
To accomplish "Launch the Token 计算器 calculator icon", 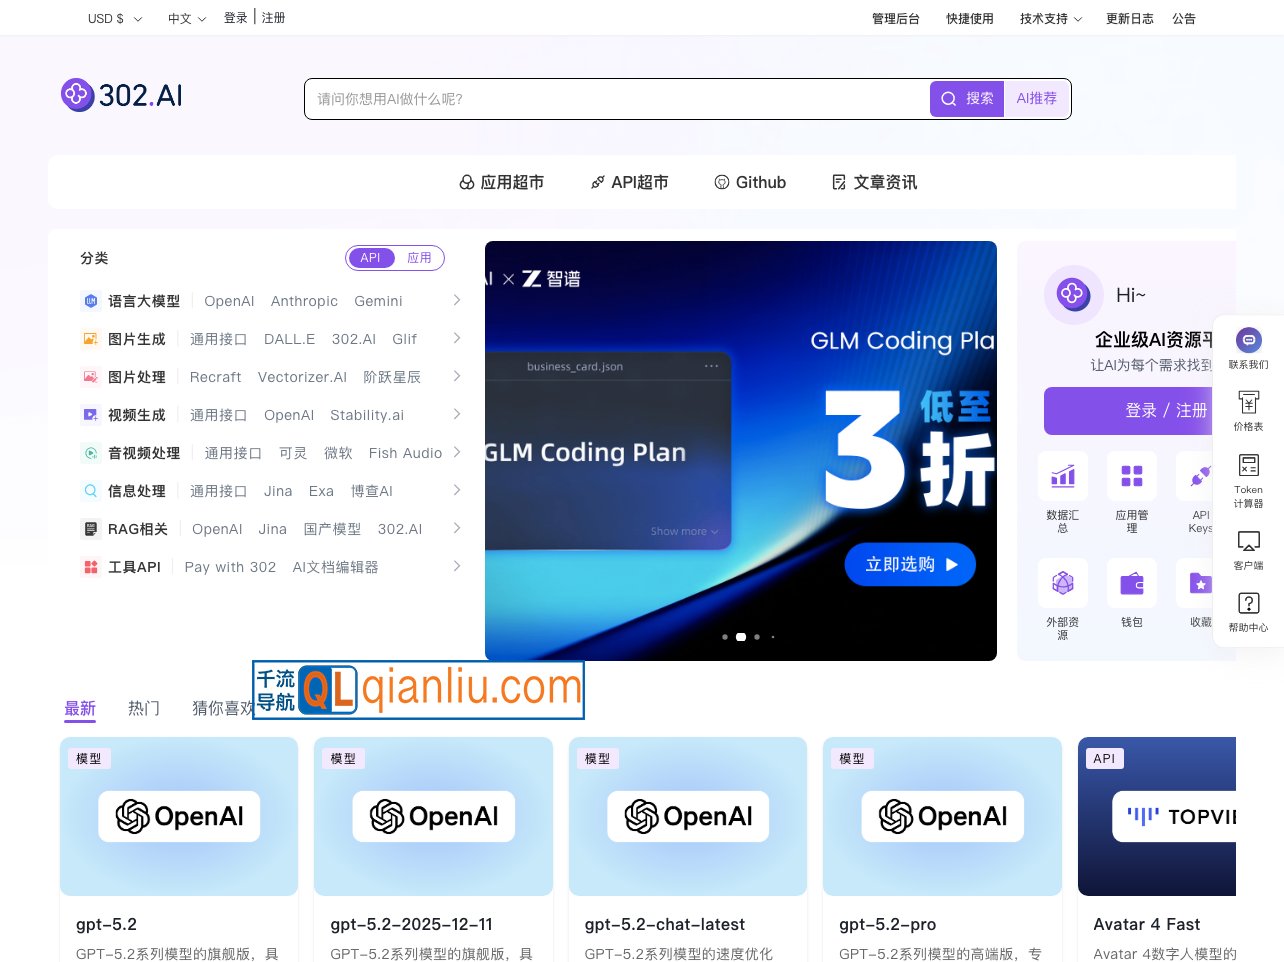I will [x=1248, y=465].
